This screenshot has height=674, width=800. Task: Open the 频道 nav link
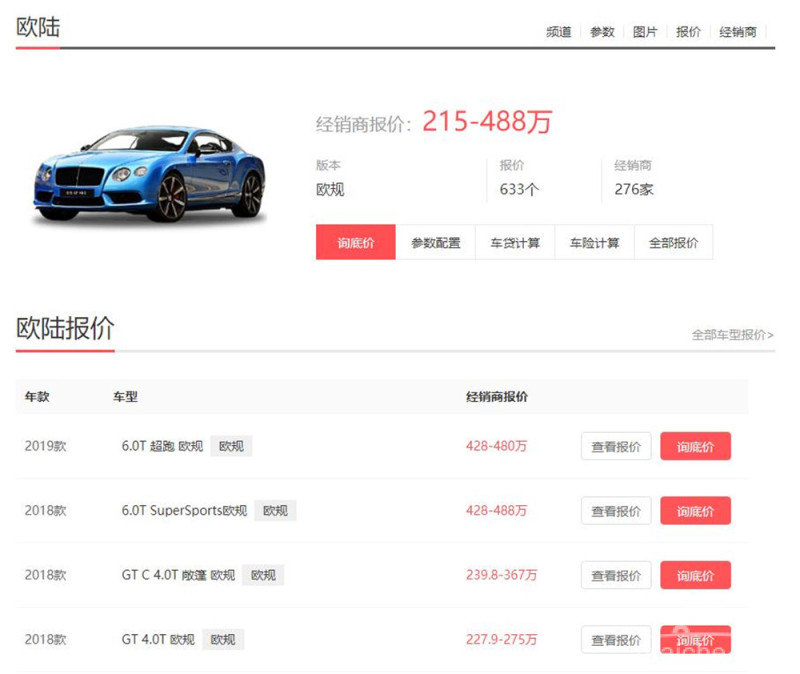point(558,32)
